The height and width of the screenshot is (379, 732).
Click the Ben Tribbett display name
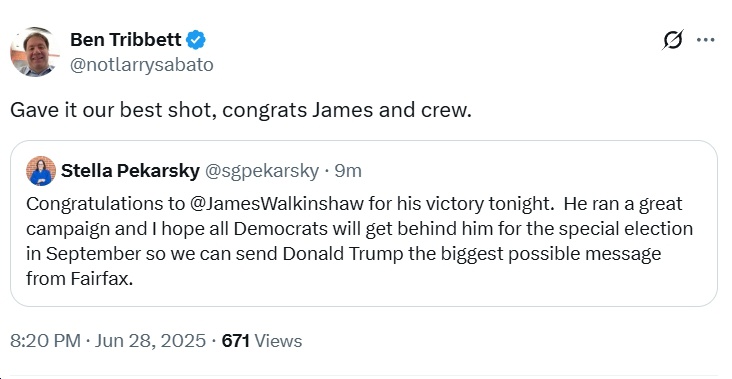(126, 40)
